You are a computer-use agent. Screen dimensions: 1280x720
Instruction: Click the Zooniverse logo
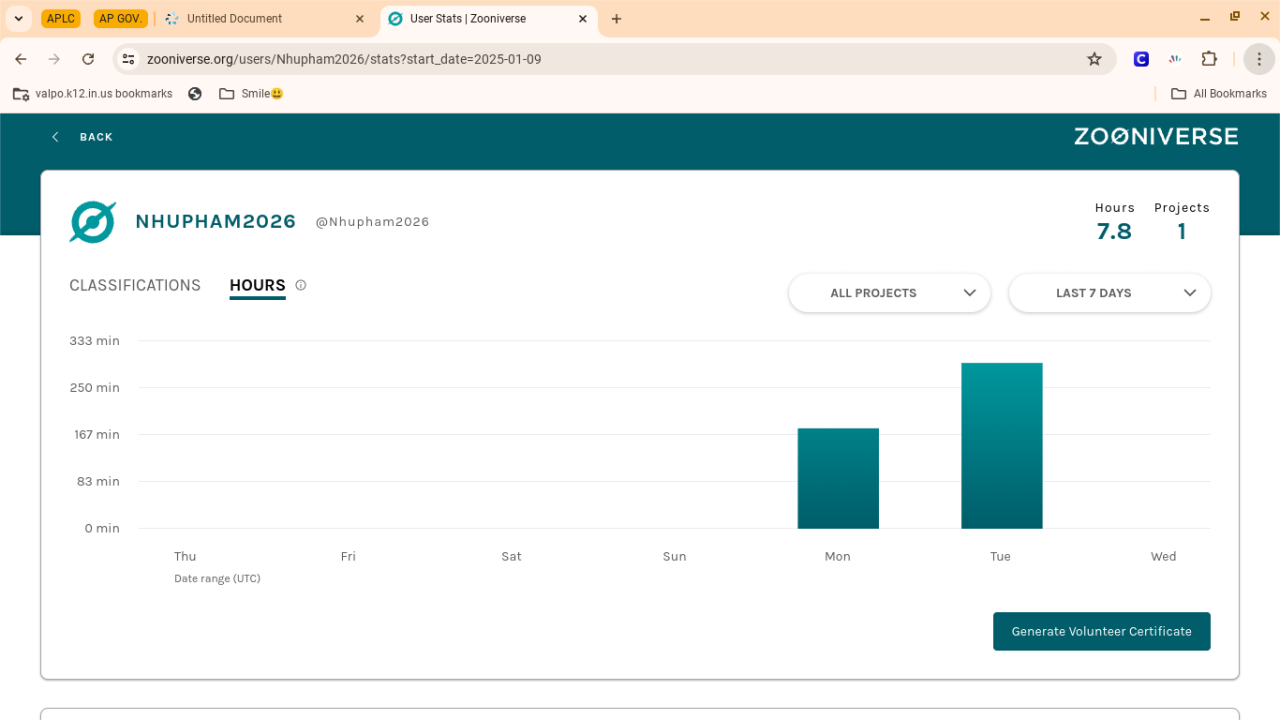(x=1156, y=136)
